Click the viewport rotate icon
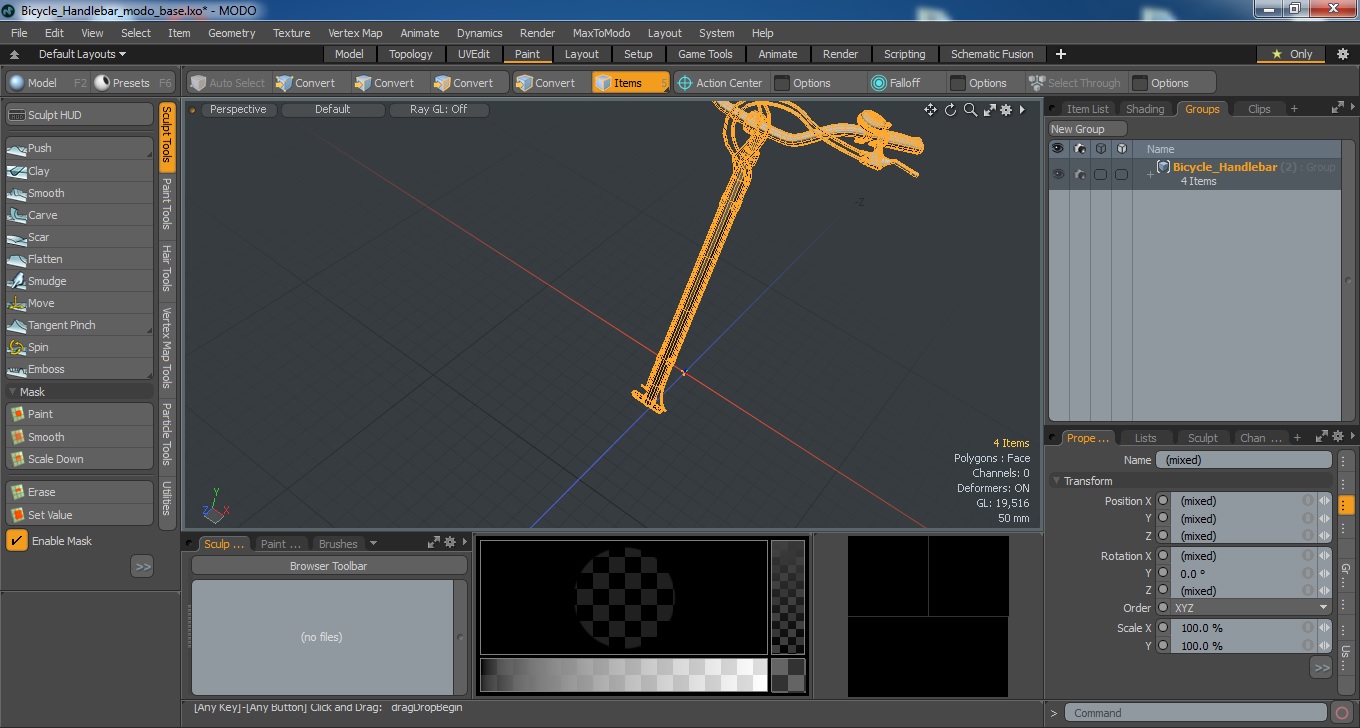This screenshot has height=728, width=1360. click(950, 110)
